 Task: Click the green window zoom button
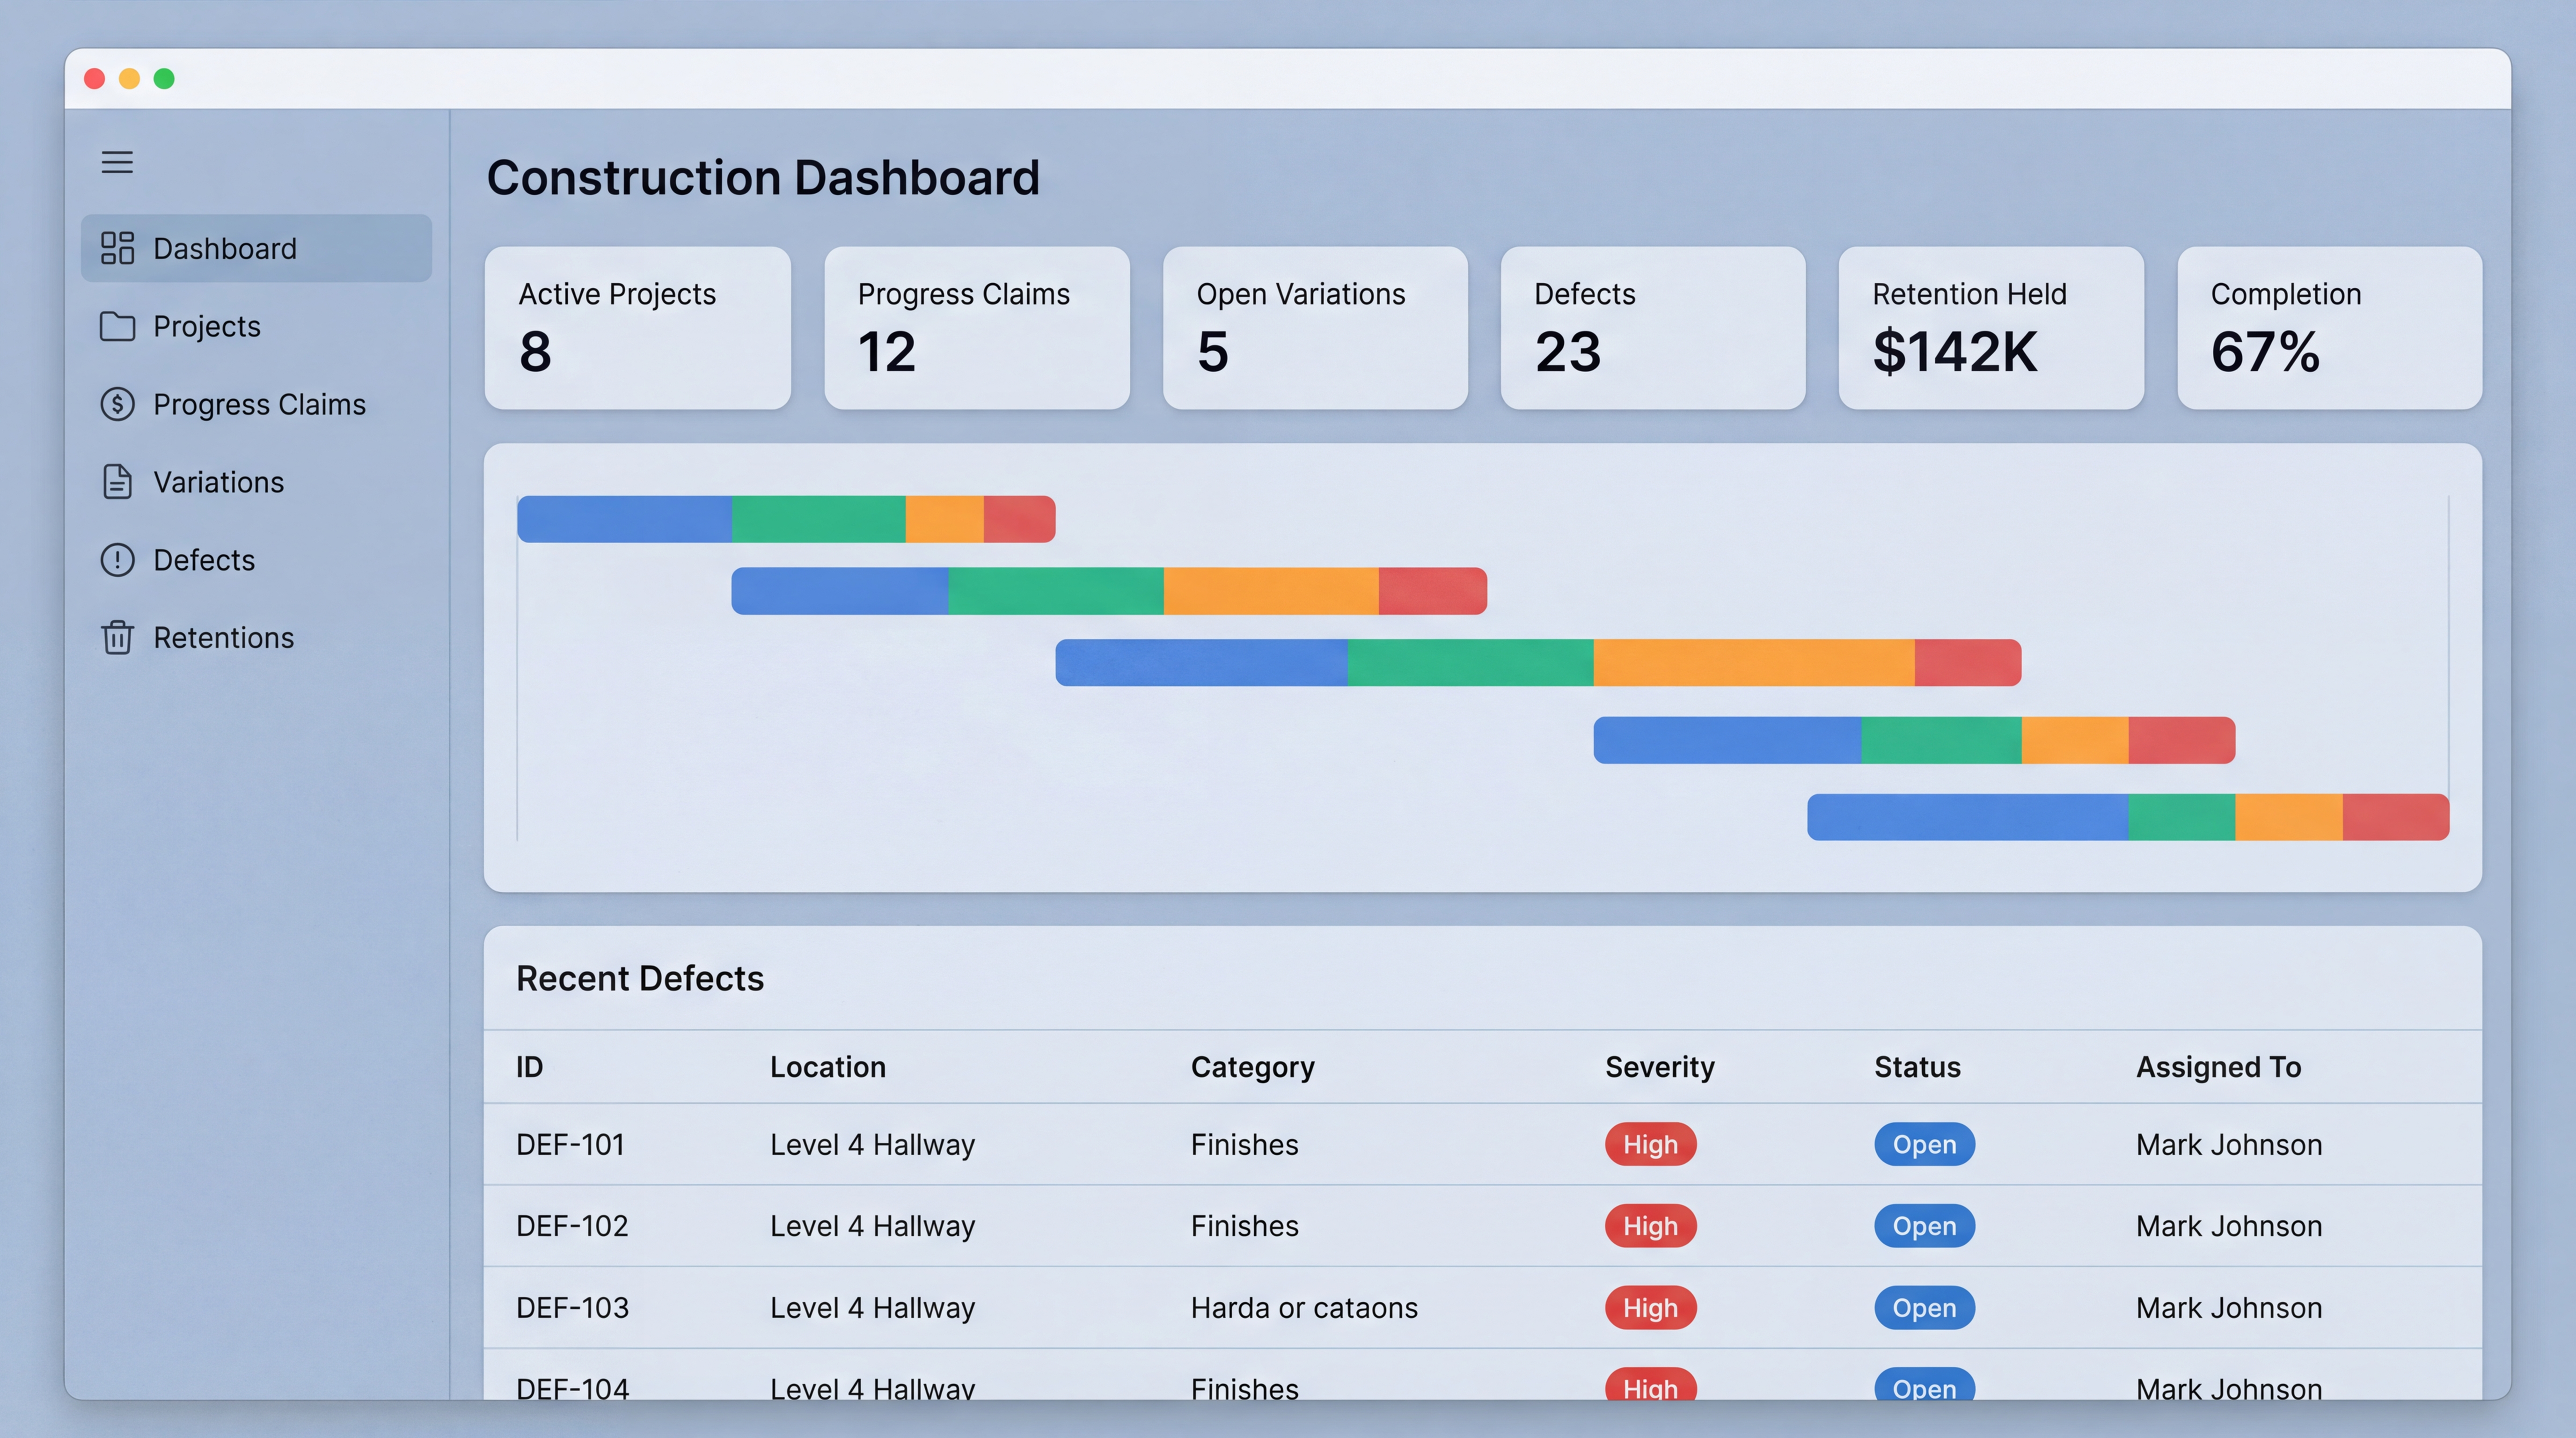(164, 79)
